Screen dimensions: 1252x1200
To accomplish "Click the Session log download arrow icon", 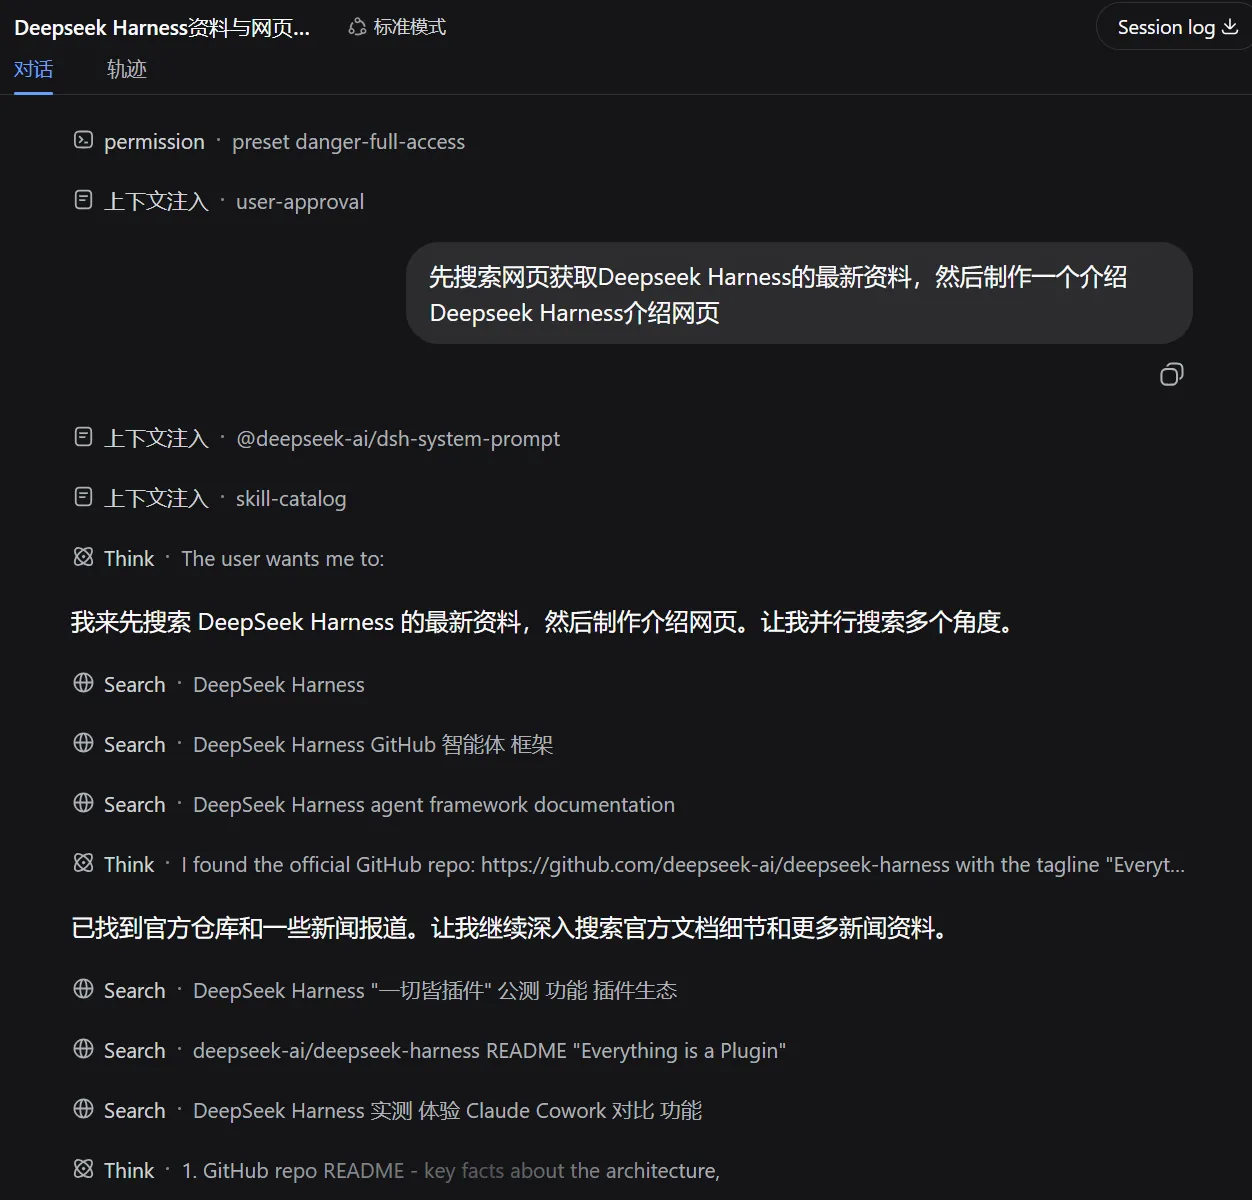I will pos(1230,27).
